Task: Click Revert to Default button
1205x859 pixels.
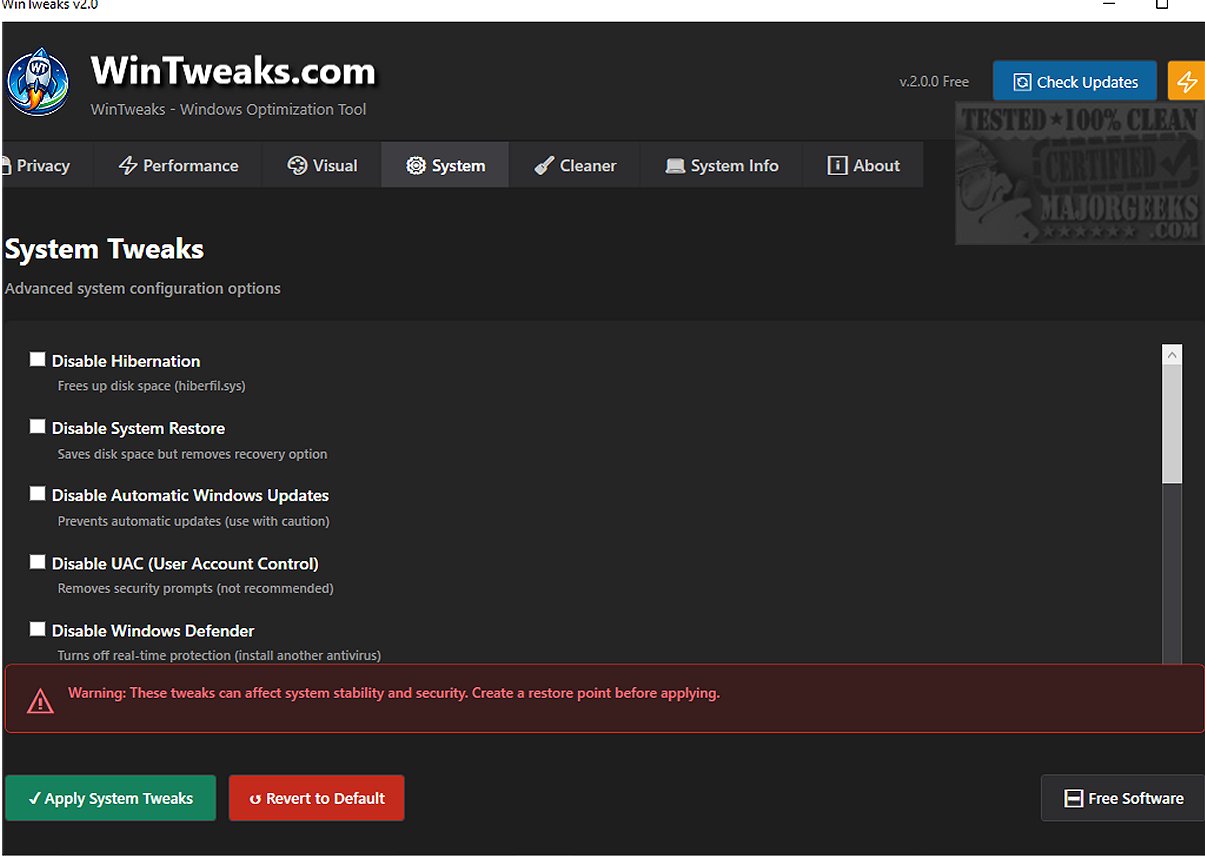Action: tap(317, 798)
